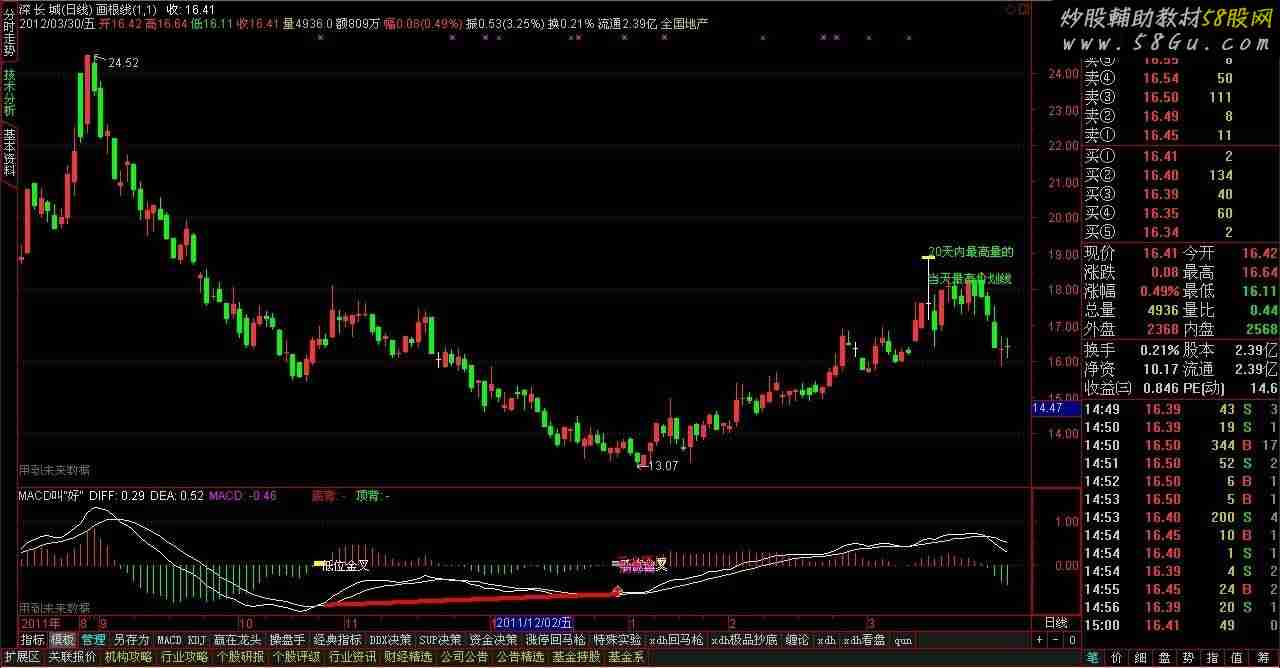This screenshot has height=668, width=1280.
Task: Open the 财经精选 bottom tab
Action: point(408,657)
